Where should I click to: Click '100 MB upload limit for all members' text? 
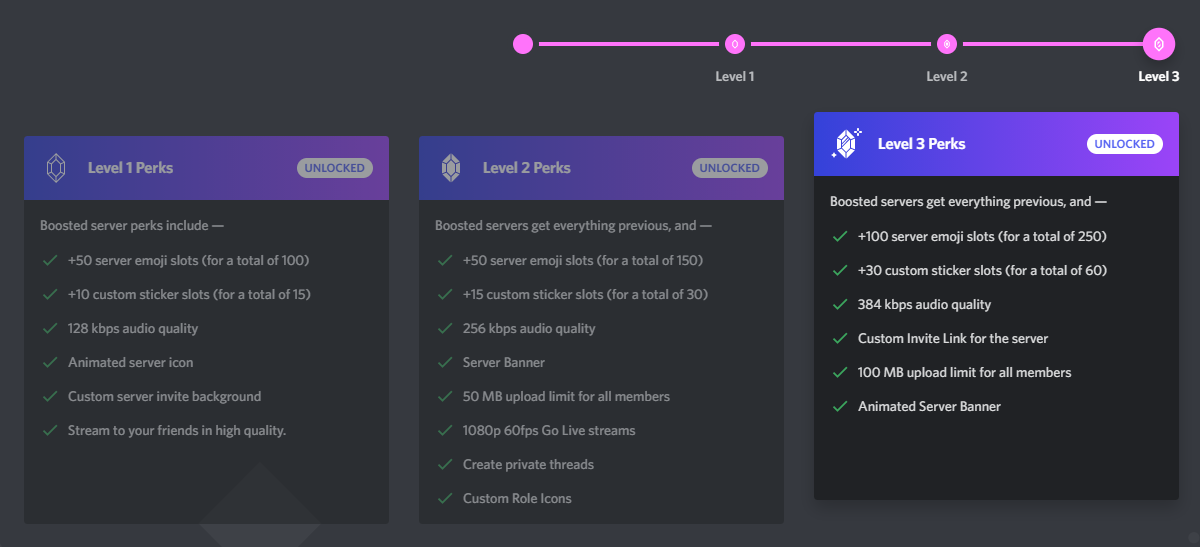click(x=965, y=372)
